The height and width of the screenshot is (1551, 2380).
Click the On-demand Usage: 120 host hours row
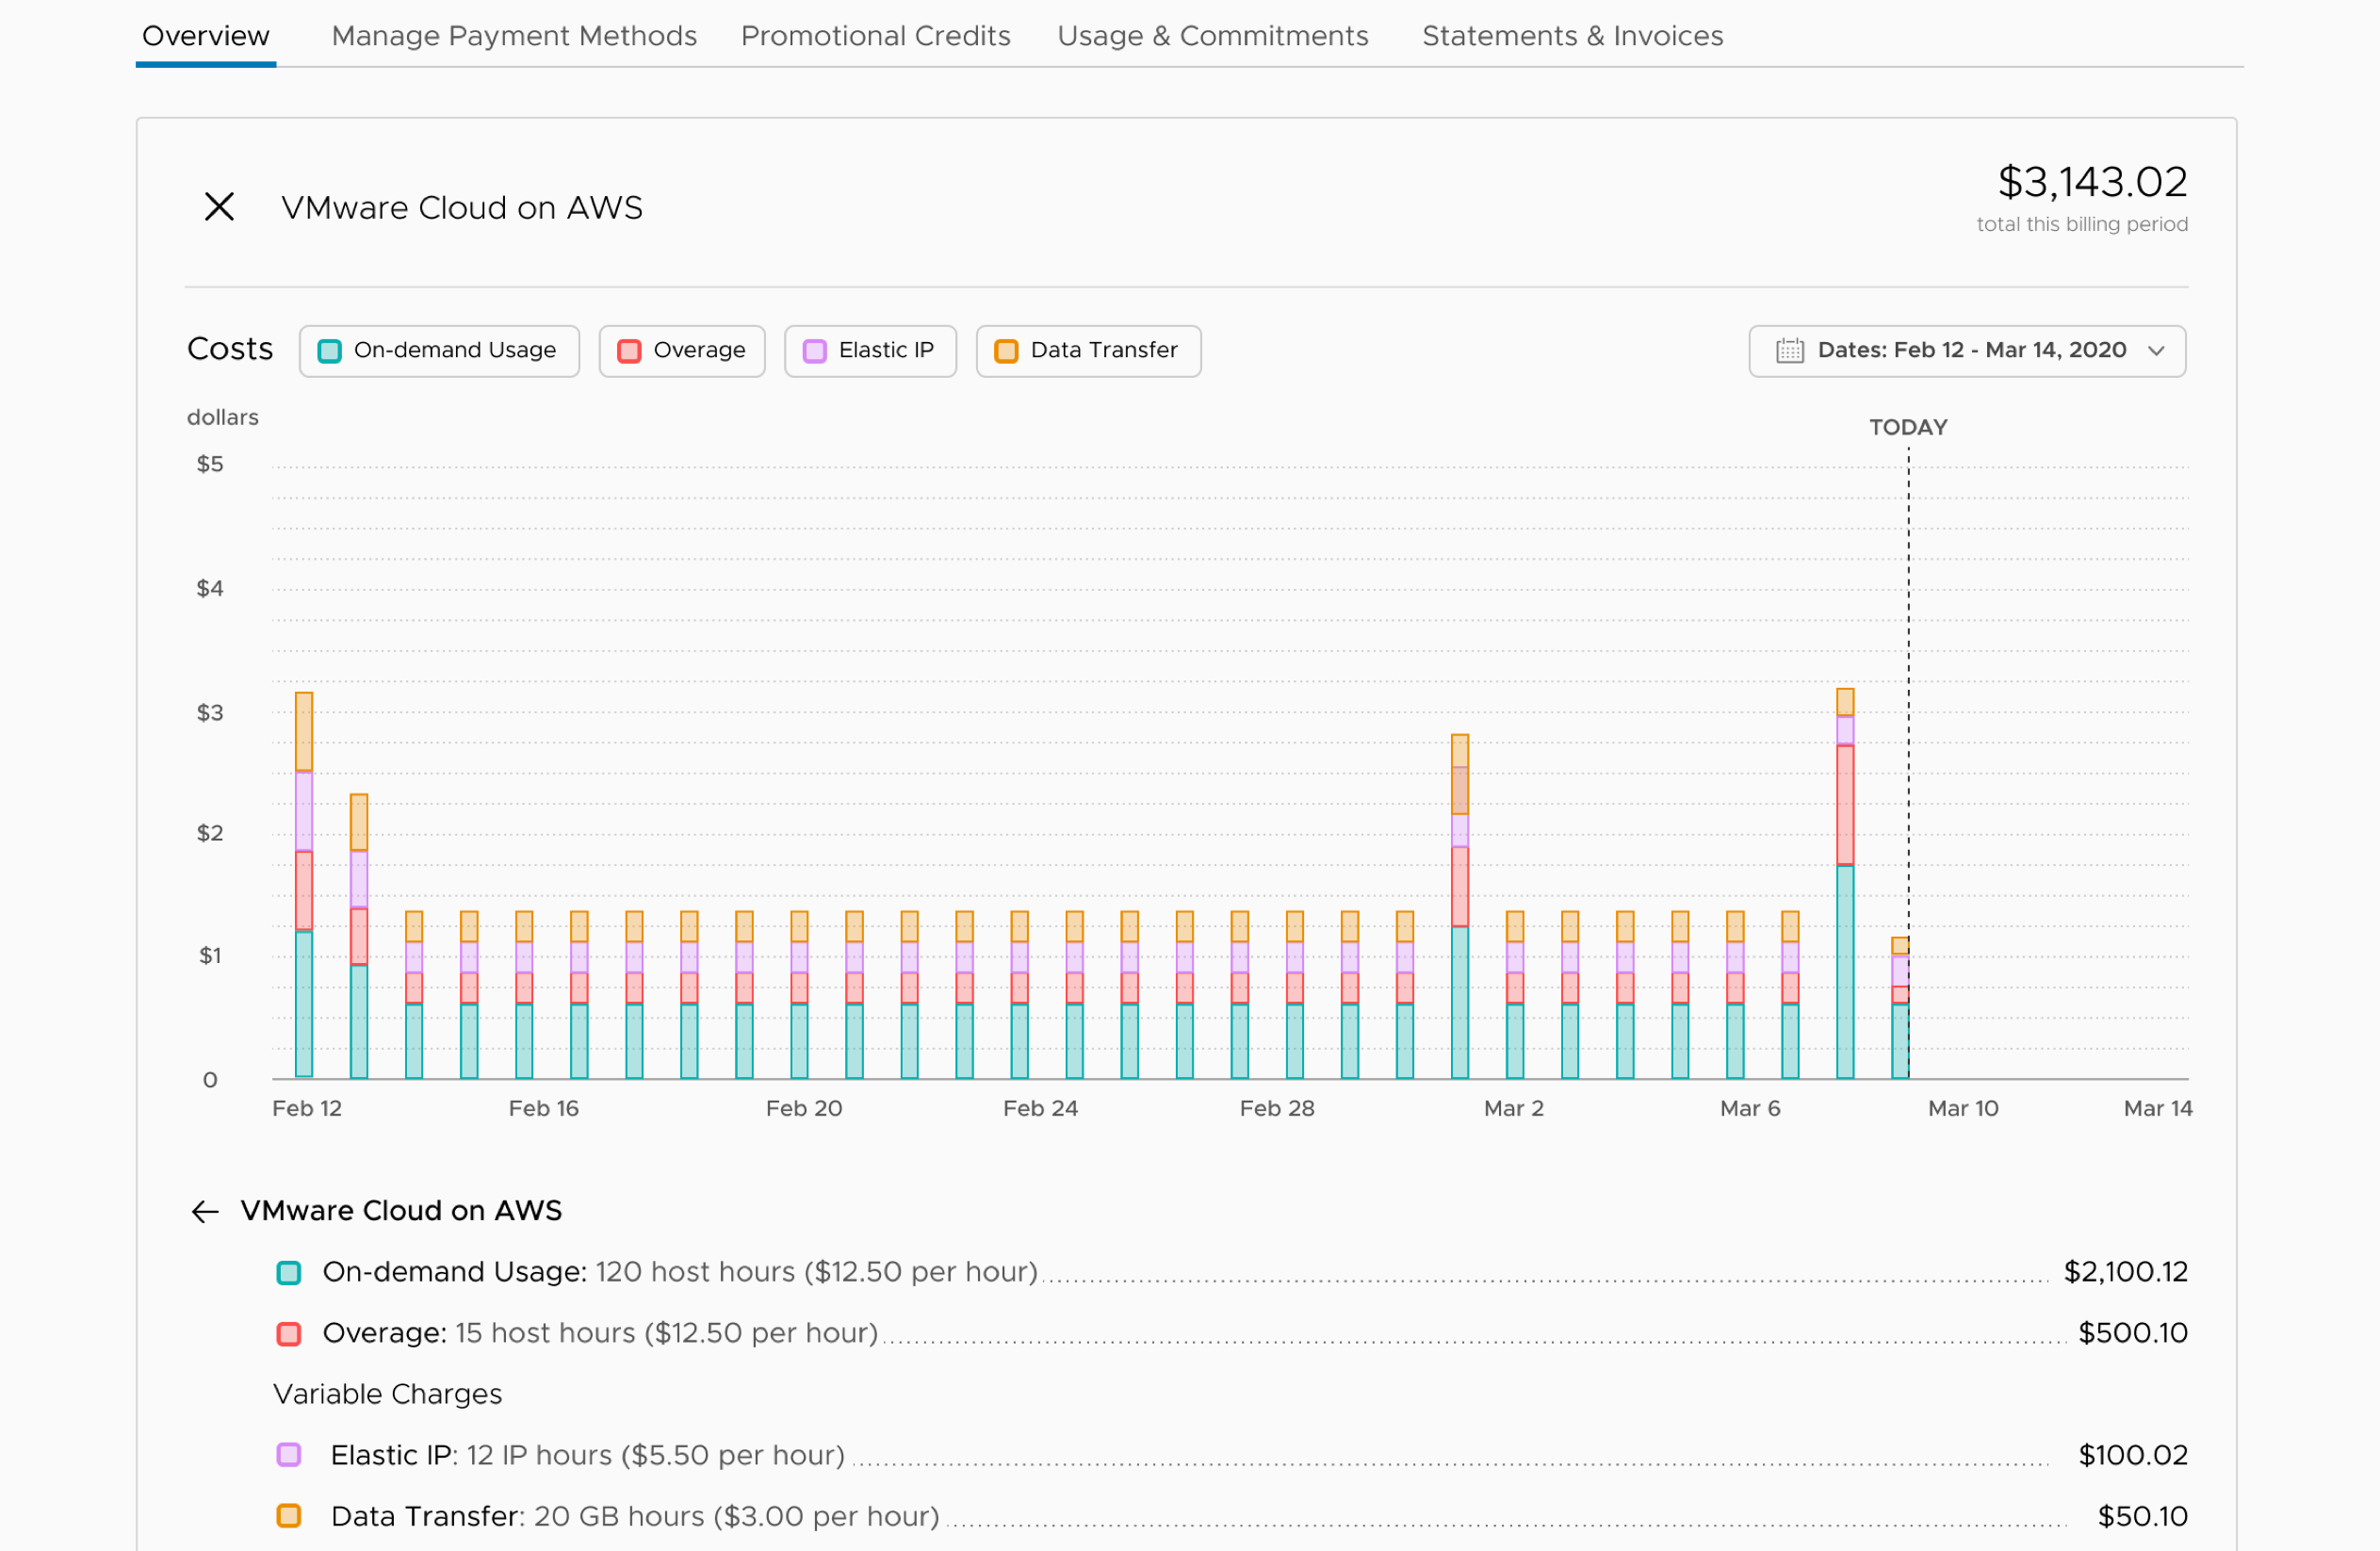[1232, 1272]
